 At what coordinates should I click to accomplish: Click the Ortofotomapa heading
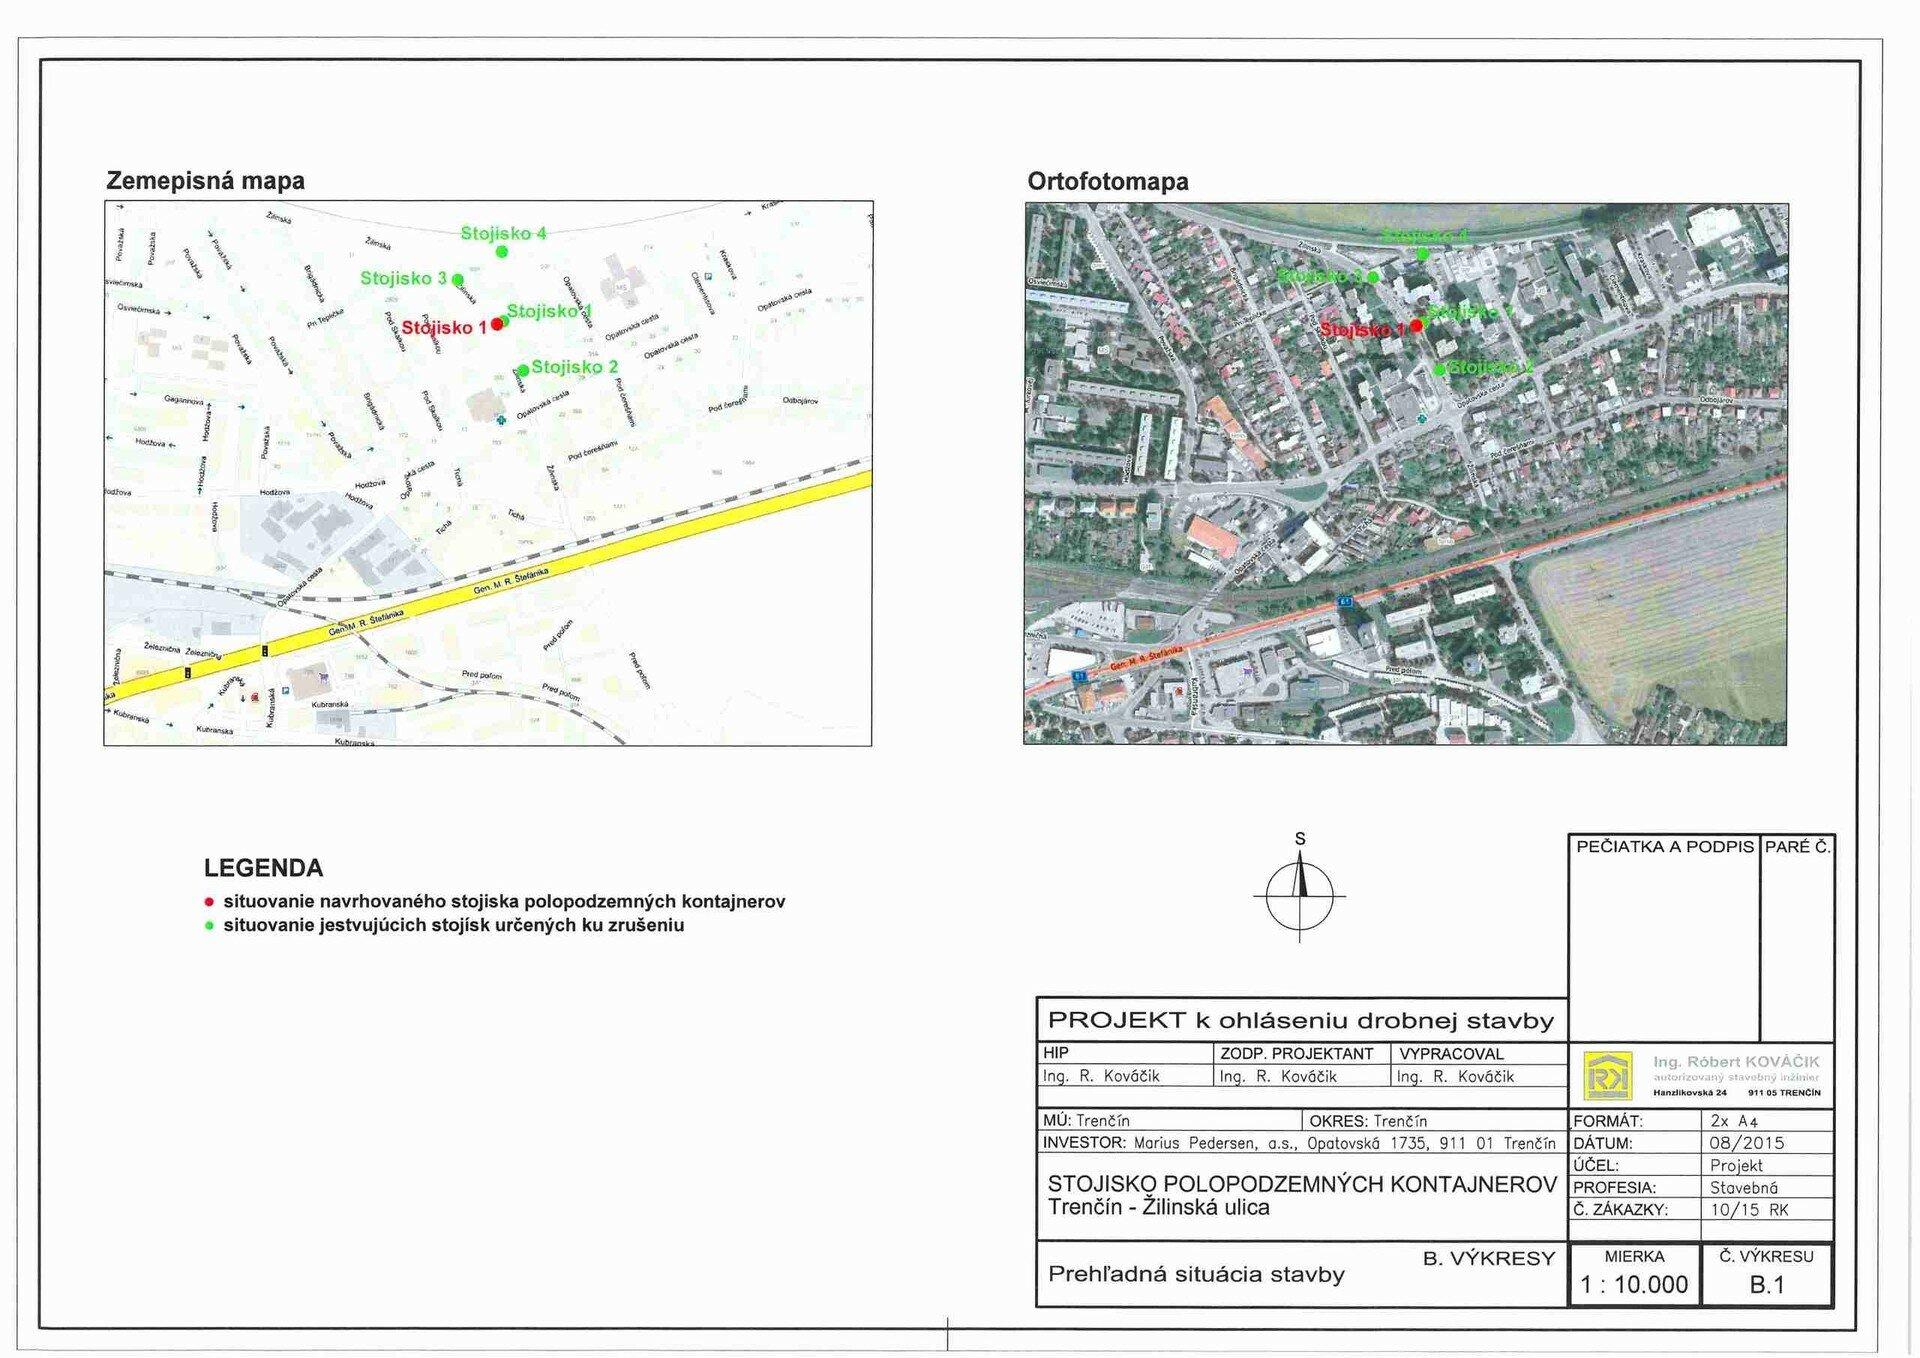pyautogui.click(x=1108, y=182)
